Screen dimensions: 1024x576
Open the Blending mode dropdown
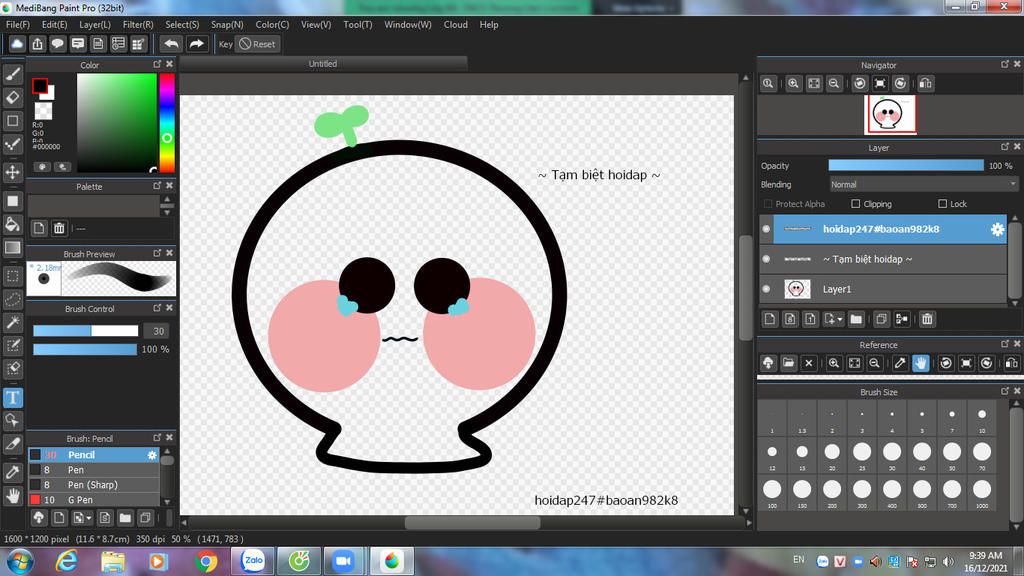coord(923,185)
